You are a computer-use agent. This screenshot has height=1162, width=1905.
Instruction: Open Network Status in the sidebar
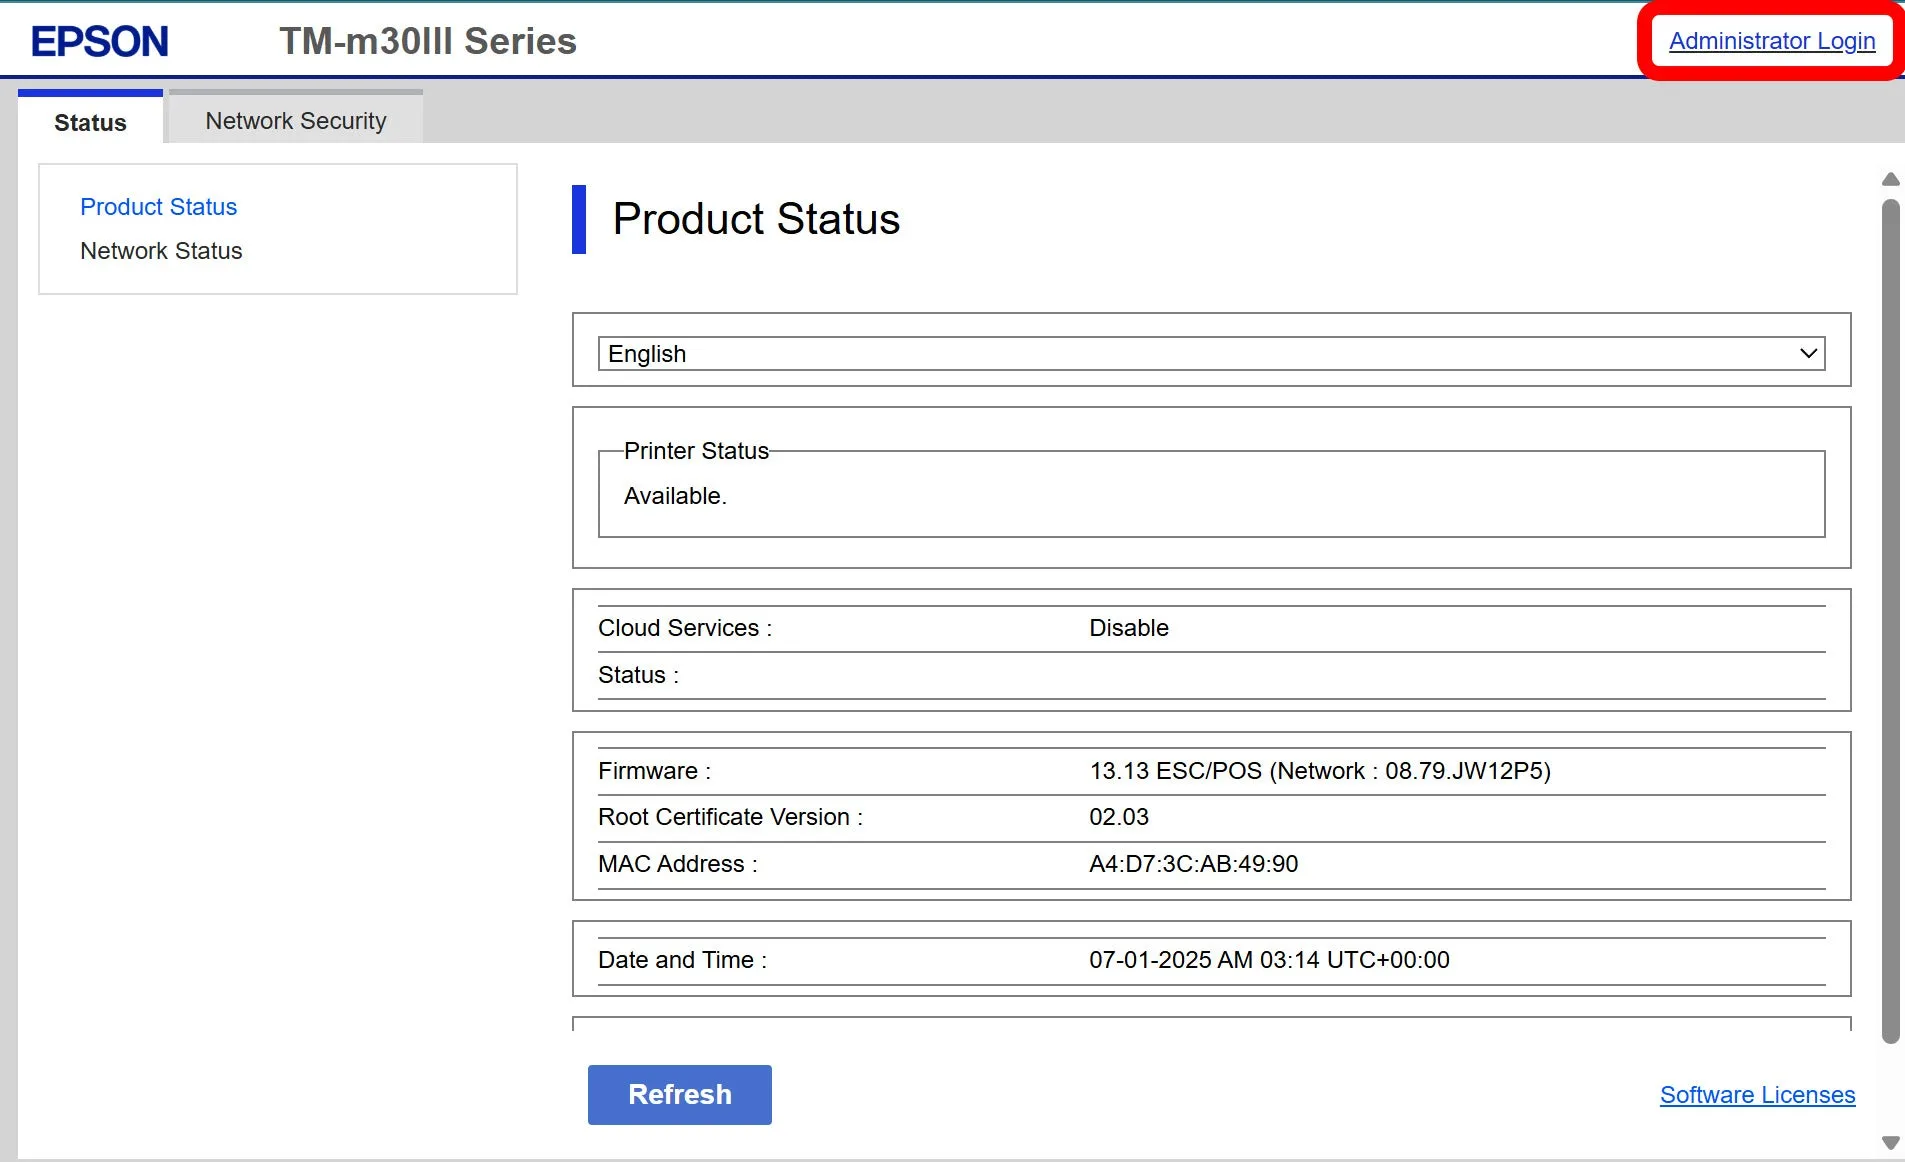click(161, 250)
